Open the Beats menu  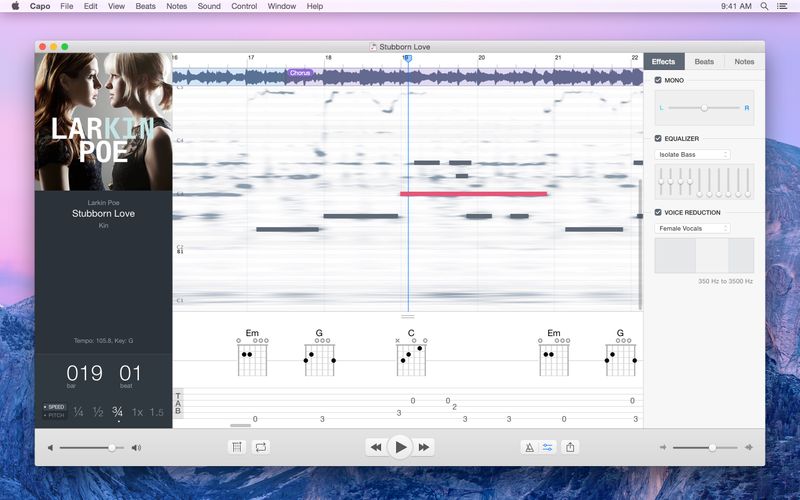point(145,6)
